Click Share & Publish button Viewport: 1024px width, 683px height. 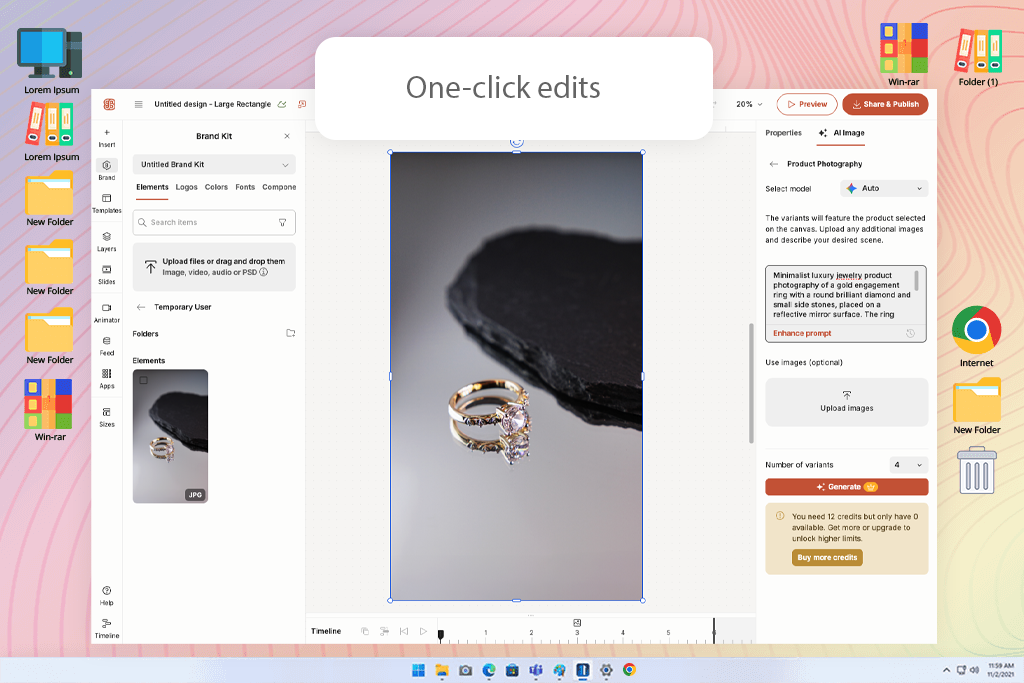point(886,104)
